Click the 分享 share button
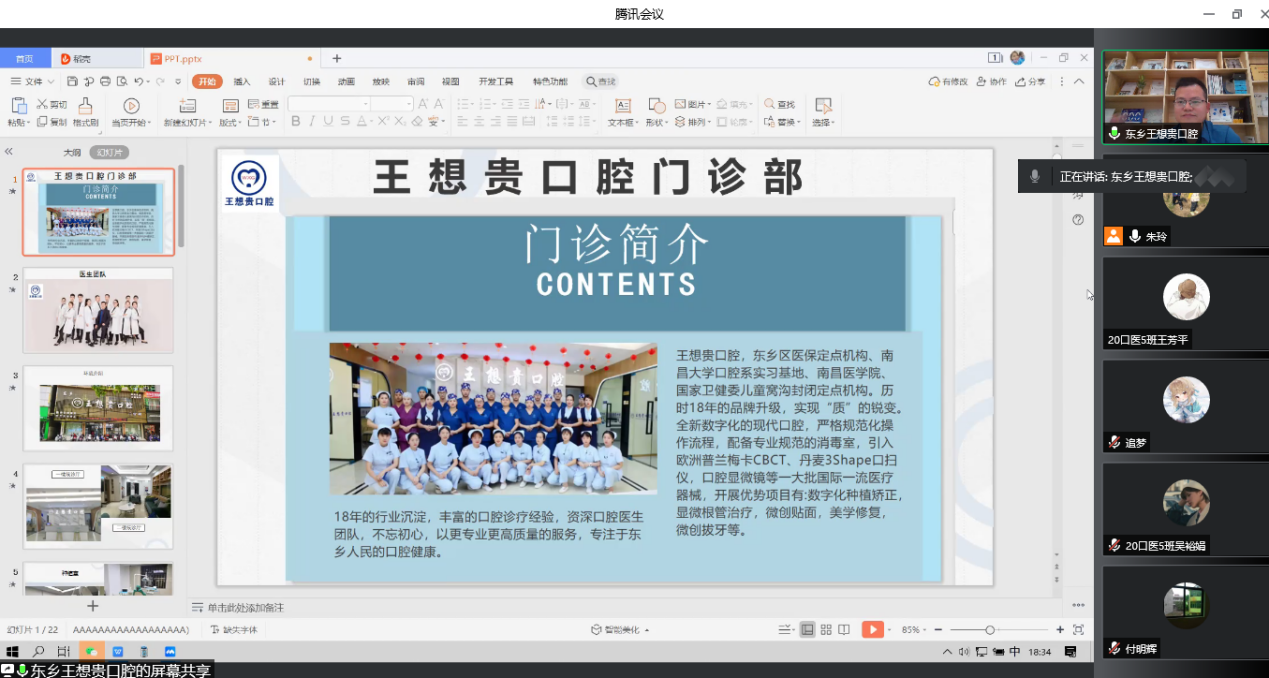Viewport: 1269px width, 678px height. tap(1031, 82)
